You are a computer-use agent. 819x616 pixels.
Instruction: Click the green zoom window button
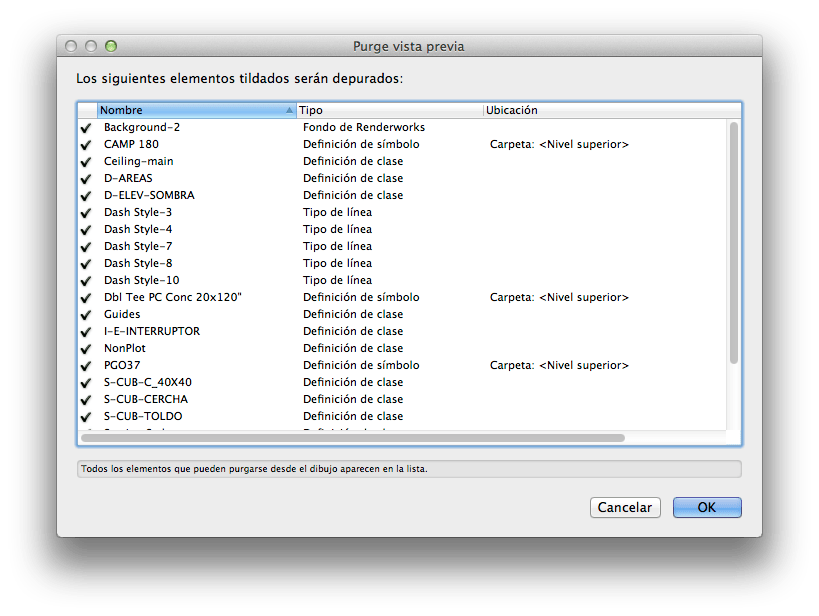point(111,46)
